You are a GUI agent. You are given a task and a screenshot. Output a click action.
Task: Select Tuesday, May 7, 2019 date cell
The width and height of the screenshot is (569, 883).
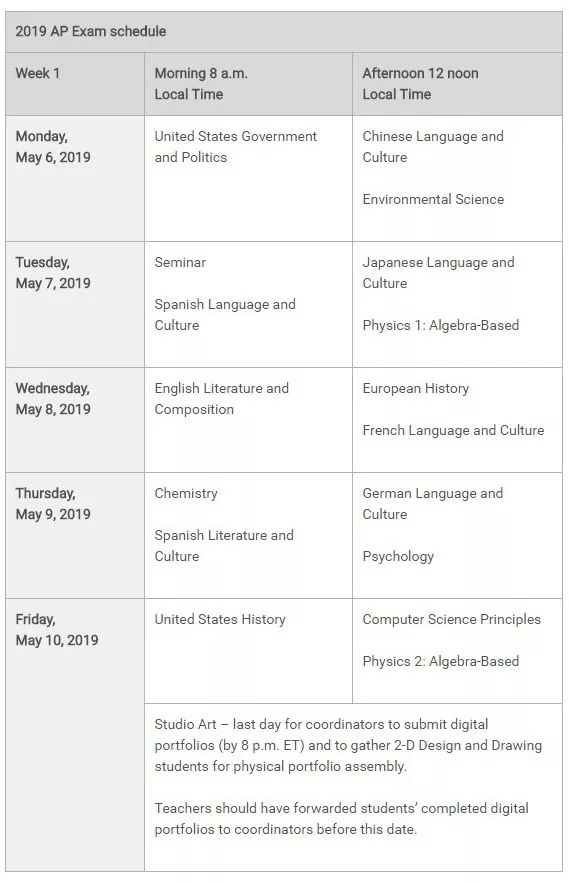75,305
